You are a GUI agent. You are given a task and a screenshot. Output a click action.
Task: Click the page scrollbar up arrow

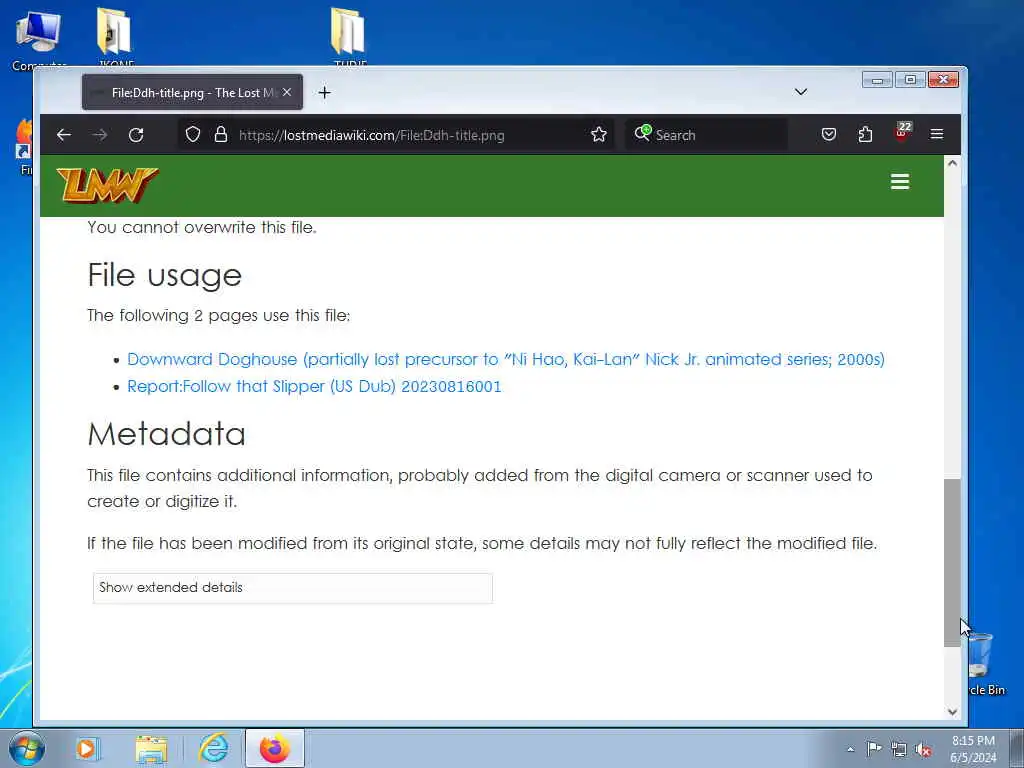(x=952, y=163)
